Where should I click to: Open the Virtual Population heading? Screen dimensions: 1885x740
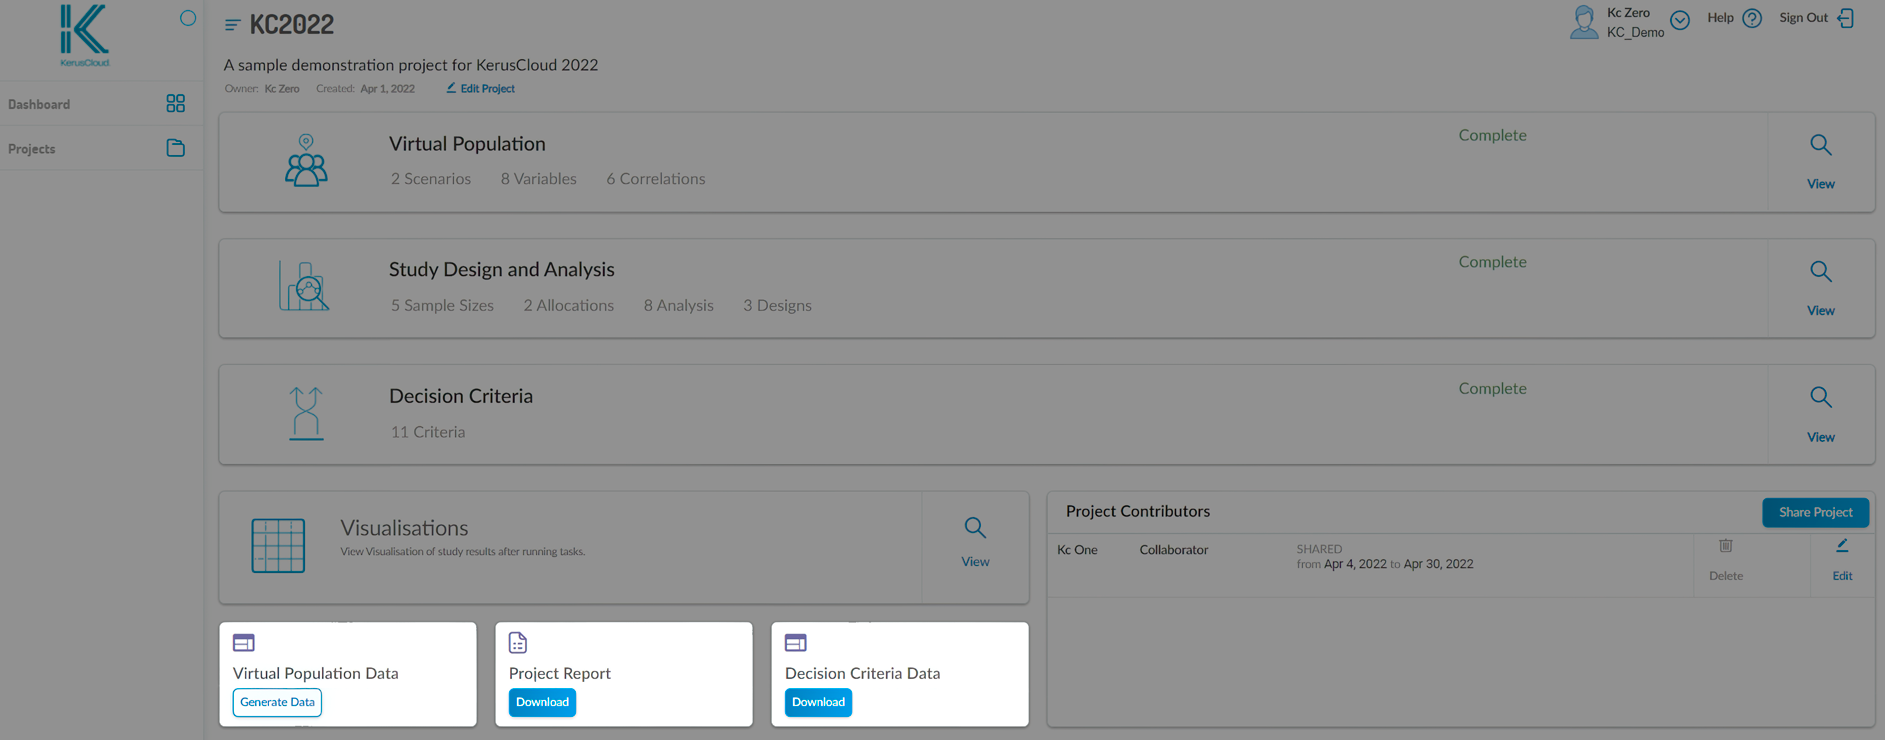(x=467, y=144)
